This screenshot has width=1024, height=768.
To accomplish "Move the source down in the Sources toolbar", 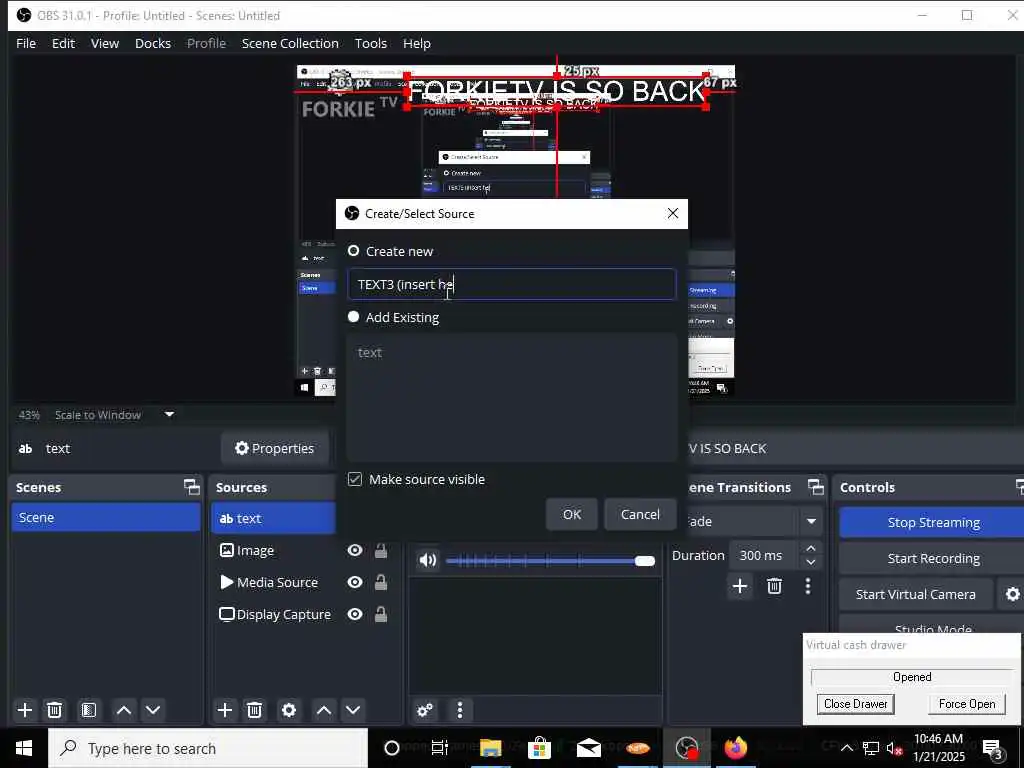I will tap(353, 710).
